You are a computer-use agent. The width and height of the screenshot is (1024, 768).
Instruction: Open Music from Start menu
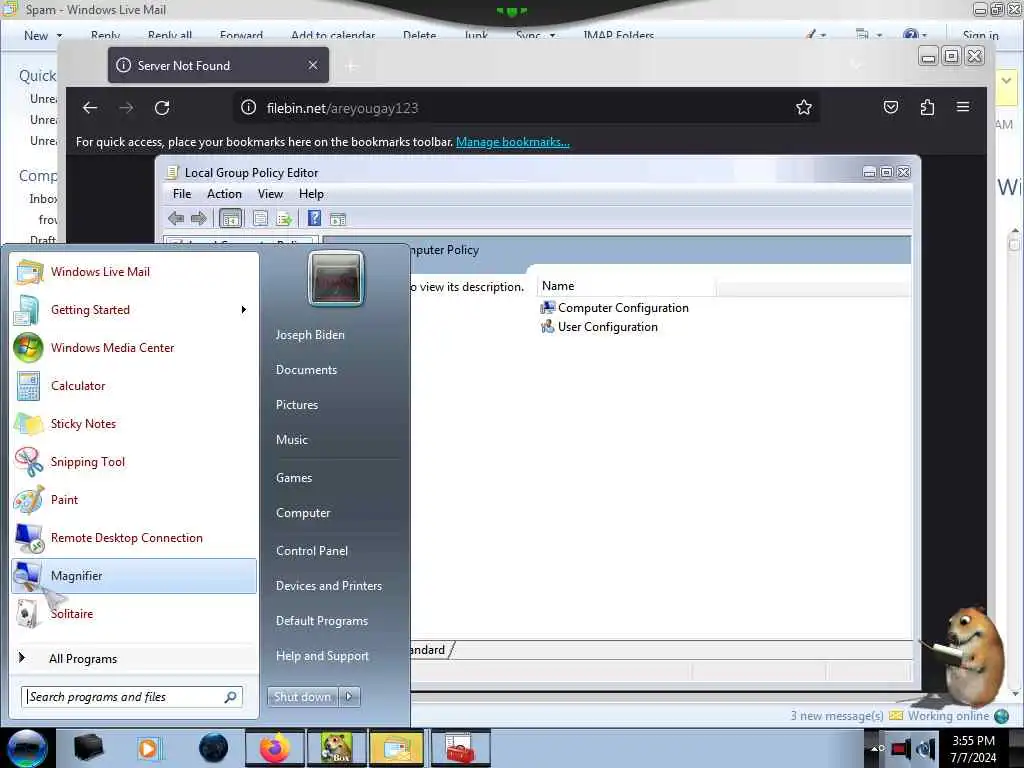tap(292, 440)
